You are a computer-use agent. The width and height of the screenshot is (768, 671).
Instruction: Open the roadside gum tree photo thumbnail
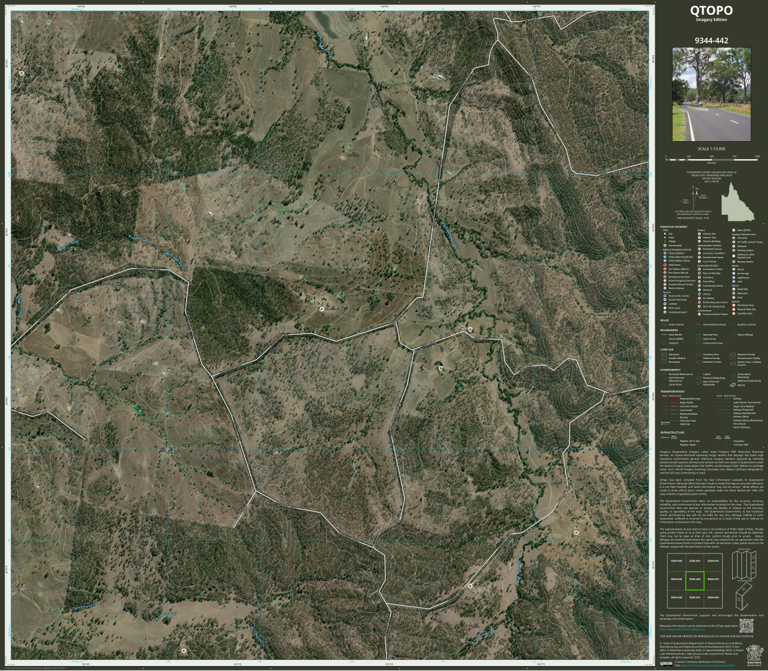tap(711, 95)
